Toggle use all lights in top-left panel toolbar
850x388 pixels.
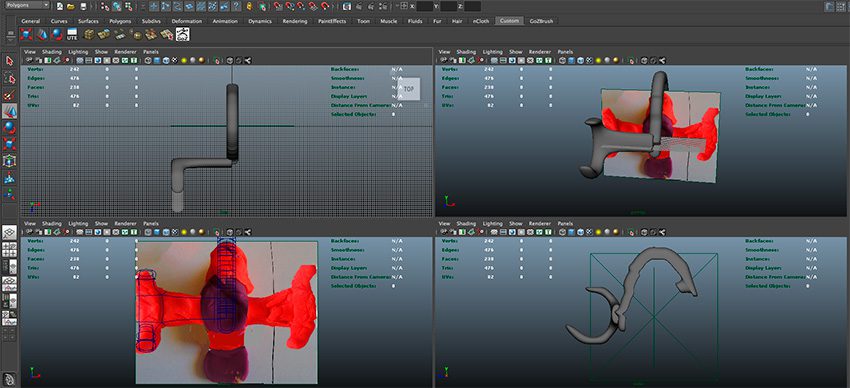pos(184,60)
